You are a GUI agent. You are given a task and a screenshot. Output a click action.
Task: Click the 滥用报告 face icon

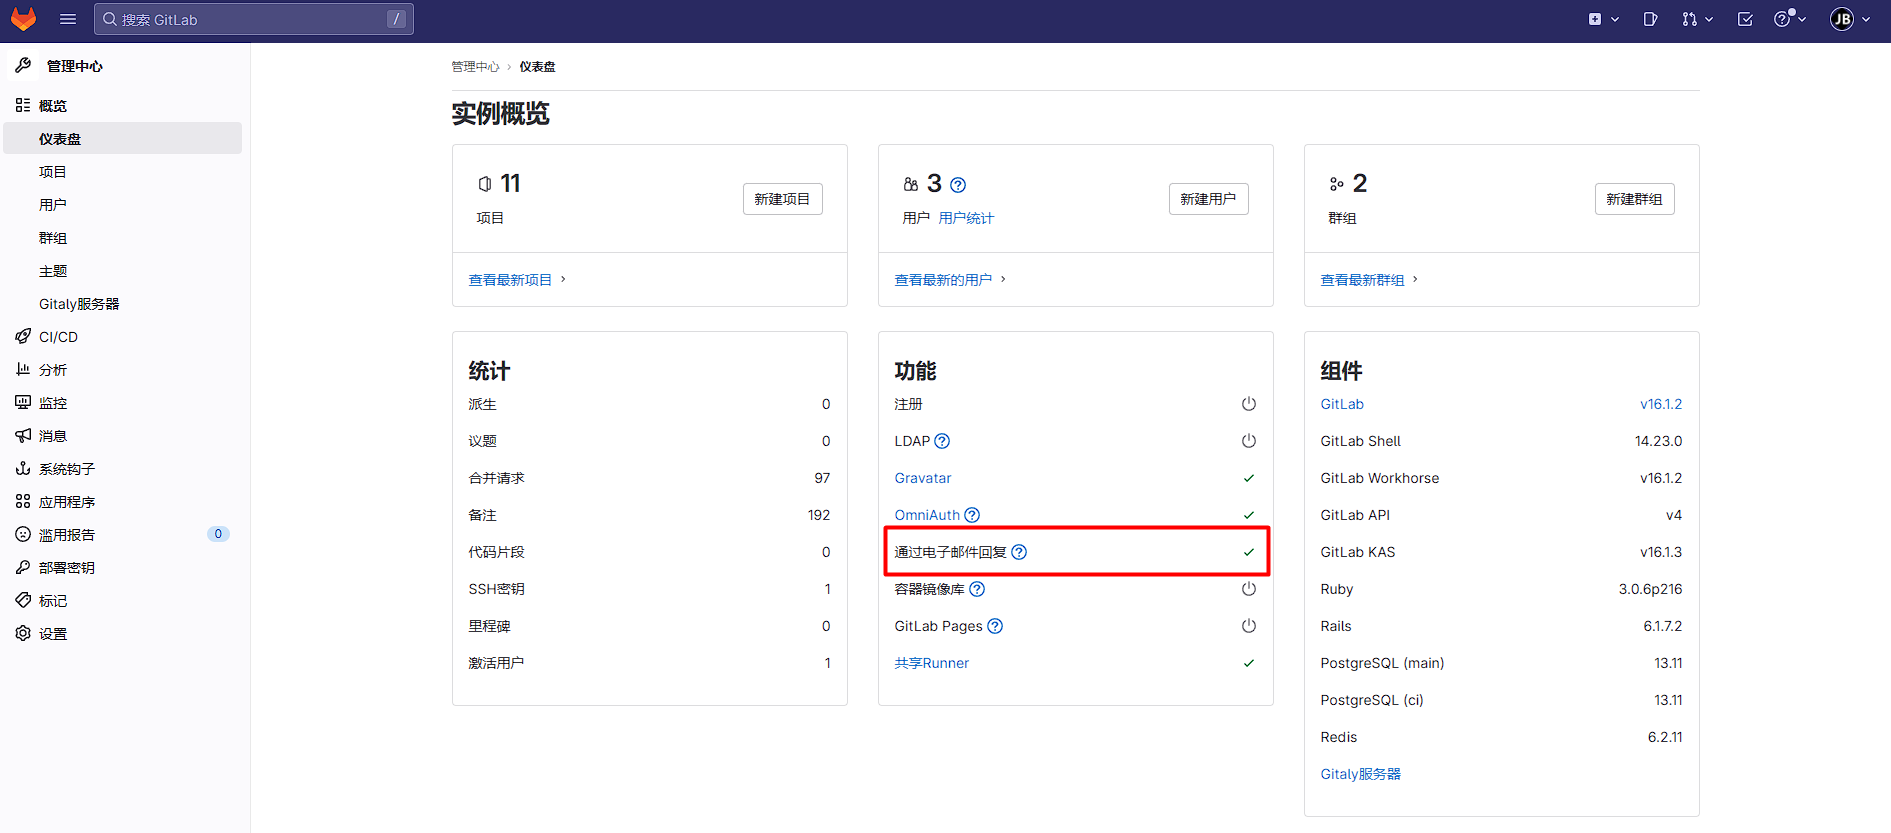click(x=23, y=535)
